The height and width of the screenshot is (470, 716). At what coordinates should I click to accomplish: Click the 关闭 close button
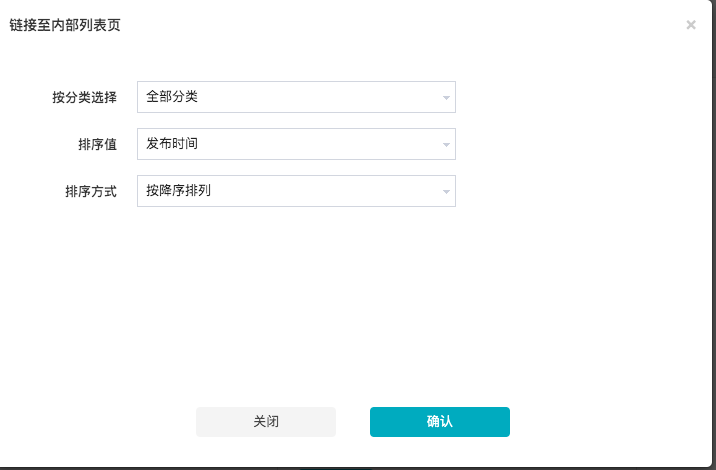pos(266,422)
